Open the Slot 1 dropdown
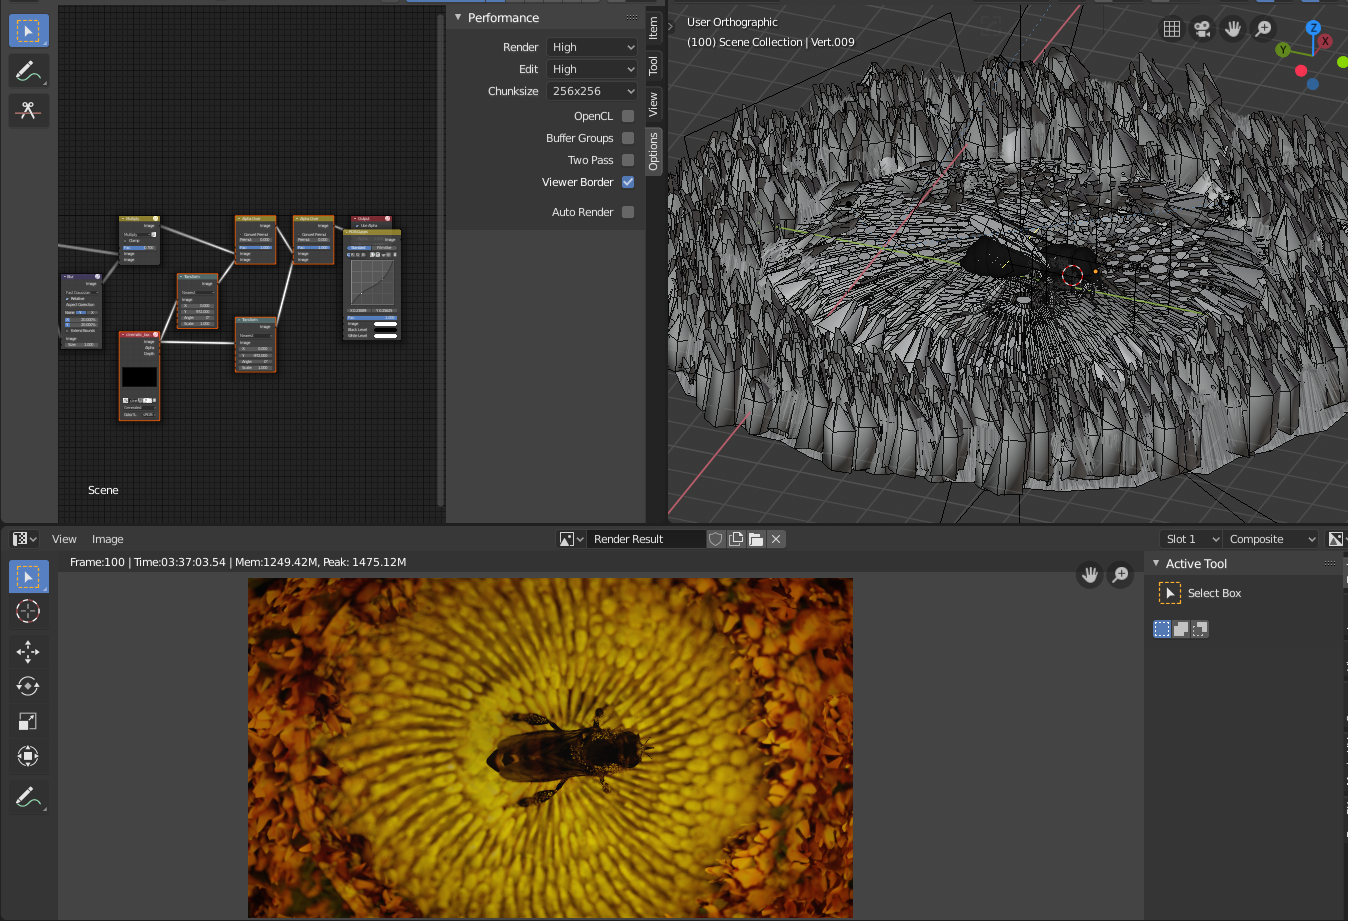 1192,539
